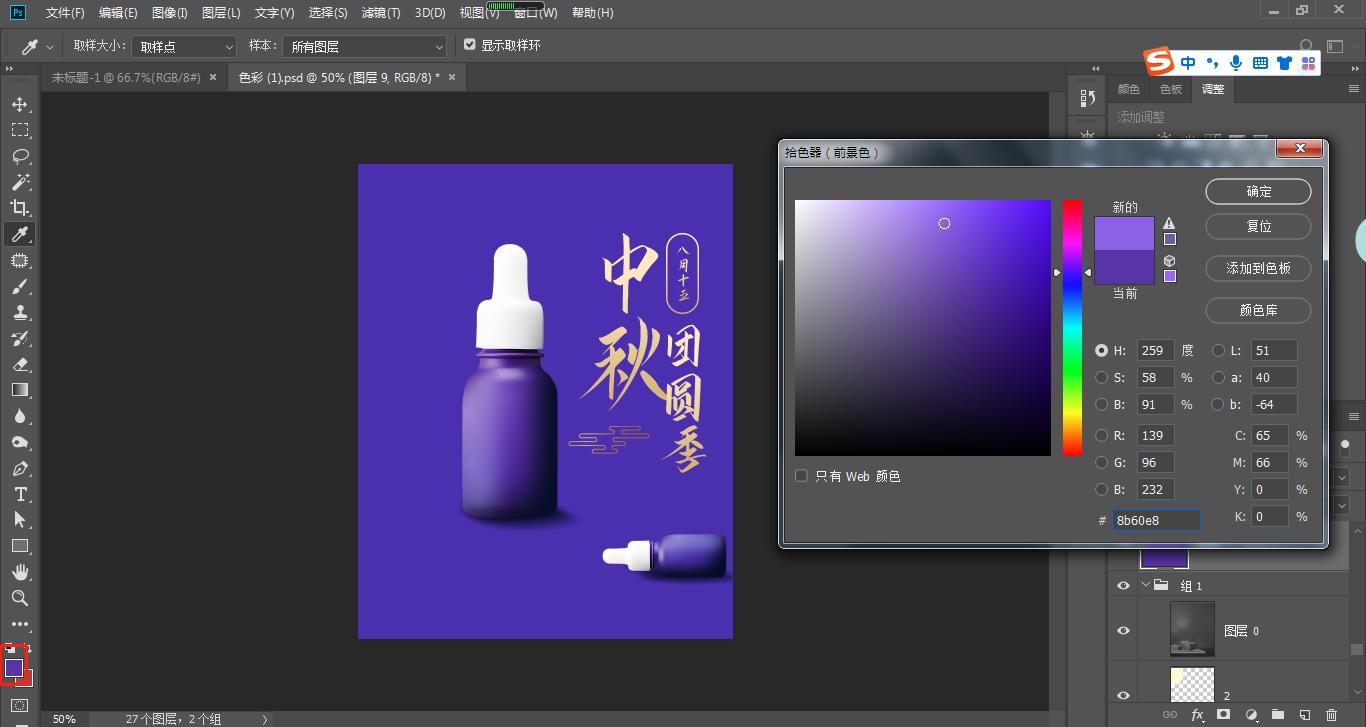Select the S radio button in color picker
1366x727 pixels.
click(1101, 377)
